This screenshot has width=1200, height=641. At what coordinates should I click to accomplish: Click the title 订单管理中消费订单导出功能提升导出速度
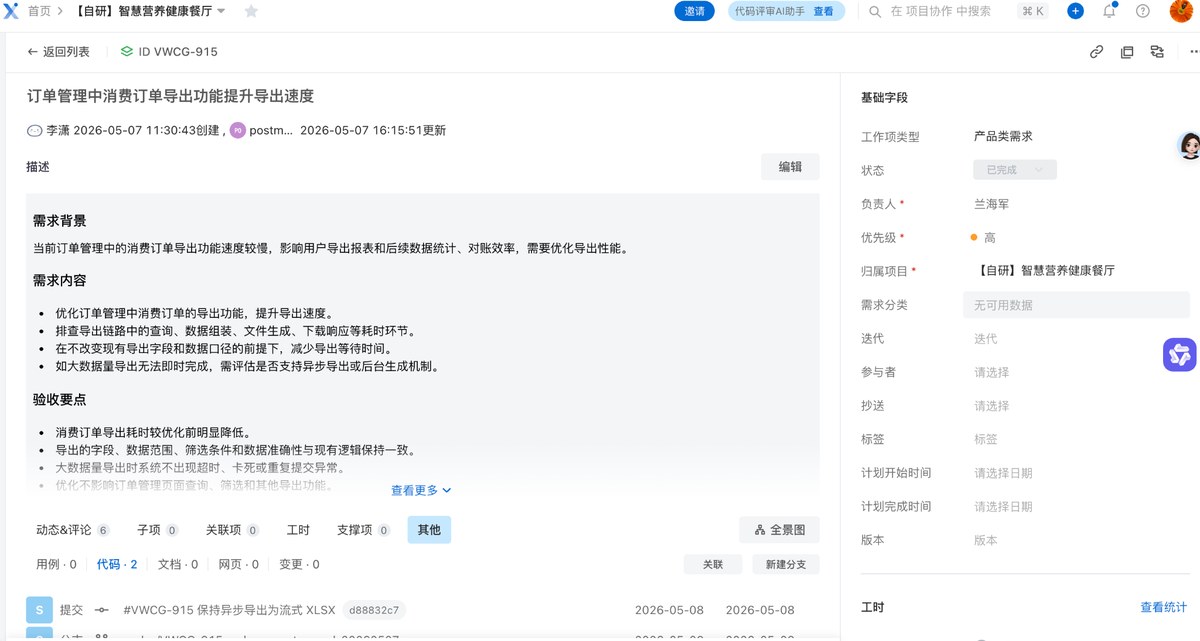point(171,96)
